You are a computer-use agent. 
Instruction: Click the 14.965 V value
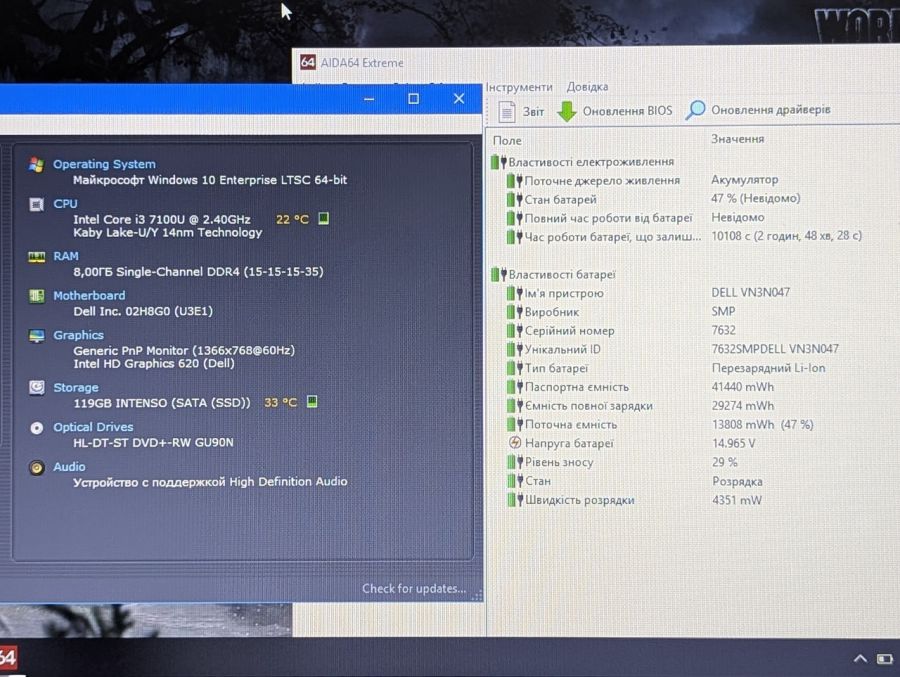click(734, 443)
